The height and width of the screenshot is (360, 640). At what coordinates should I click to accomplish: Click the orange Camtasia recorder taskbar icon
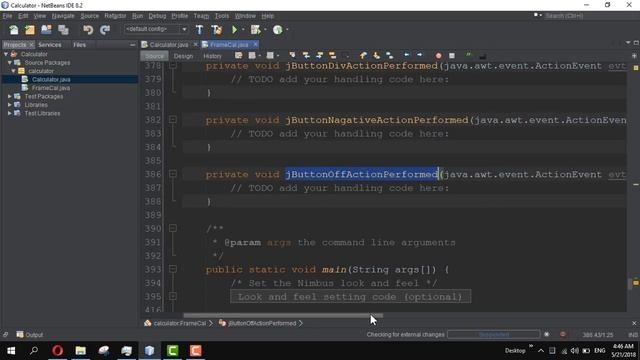tap(196, 350)
